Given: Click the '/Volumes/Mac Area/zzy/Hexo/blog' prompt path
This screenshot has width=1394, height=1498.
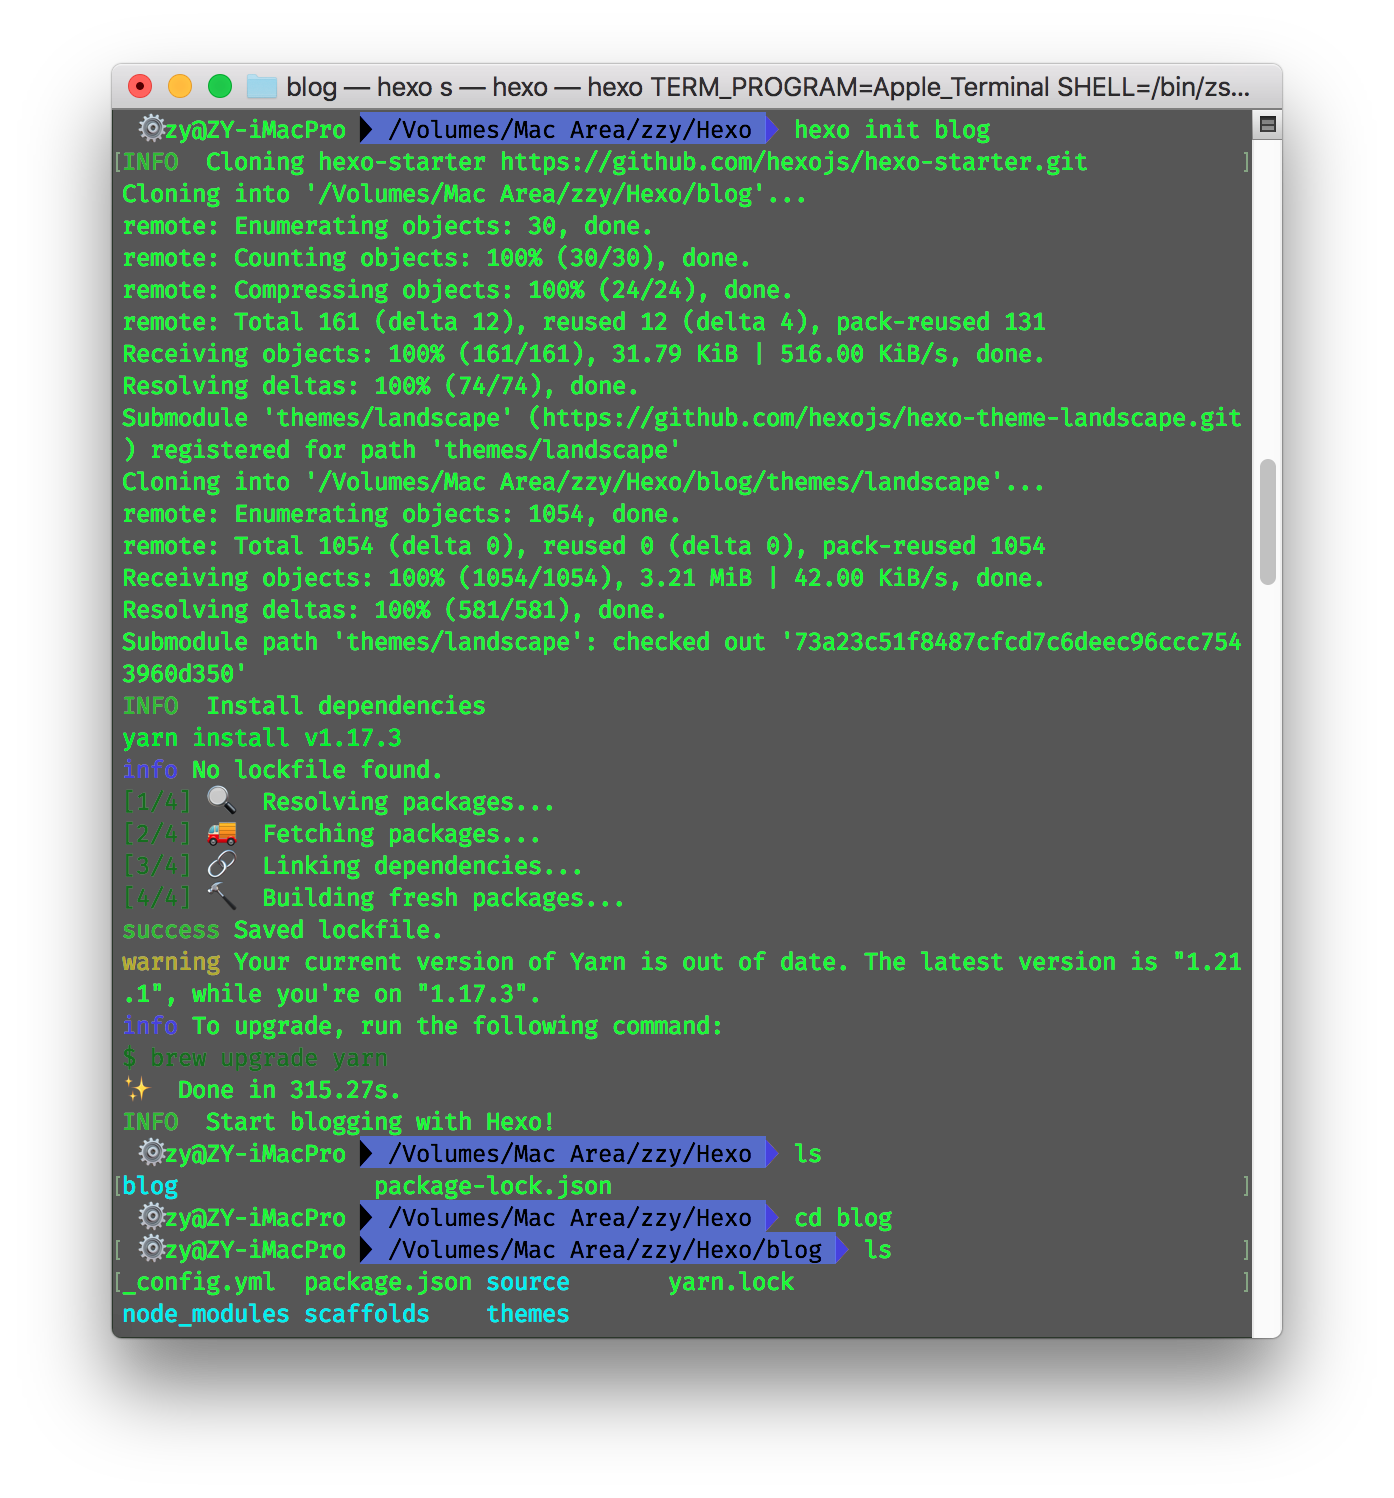Looking at the screenshot, I should point(605,1250).
